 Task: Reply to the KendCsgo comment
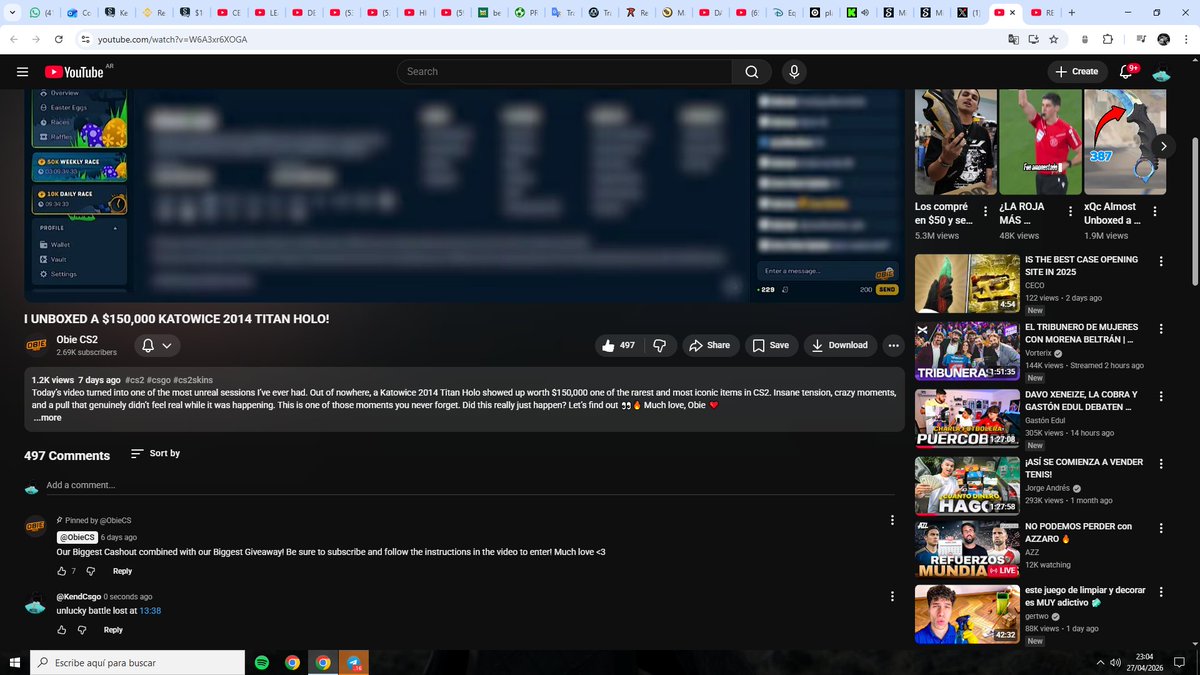click(x=113, y=630)
